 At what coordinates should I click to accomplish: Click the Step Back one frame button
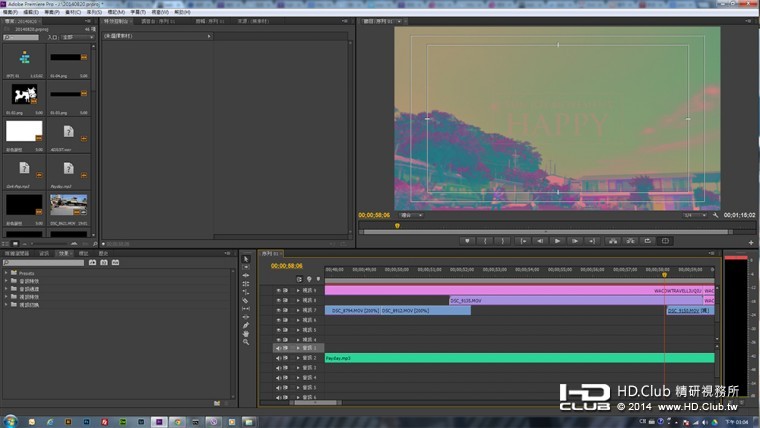pos(540,241)
